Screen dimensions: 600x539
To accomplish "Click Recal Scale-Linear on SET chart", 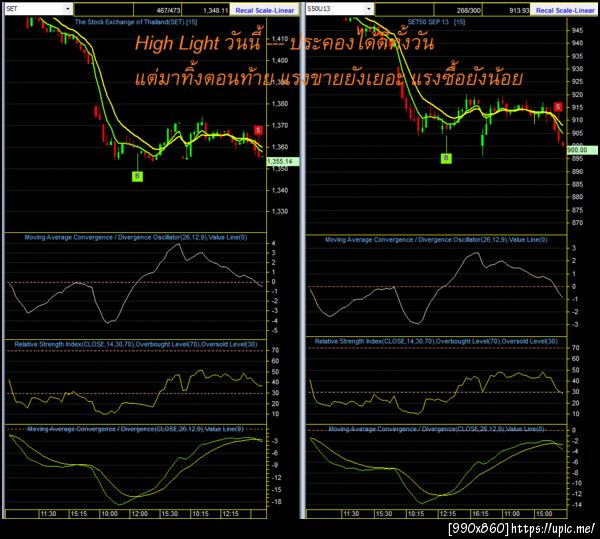I will [265, 10].
